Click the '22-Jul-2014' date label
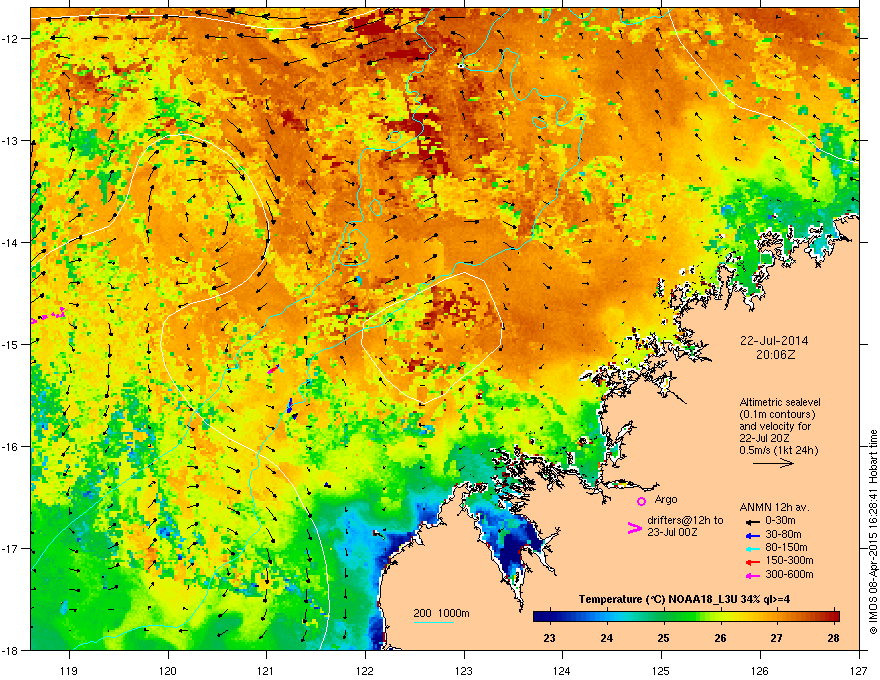 point(774,341)
